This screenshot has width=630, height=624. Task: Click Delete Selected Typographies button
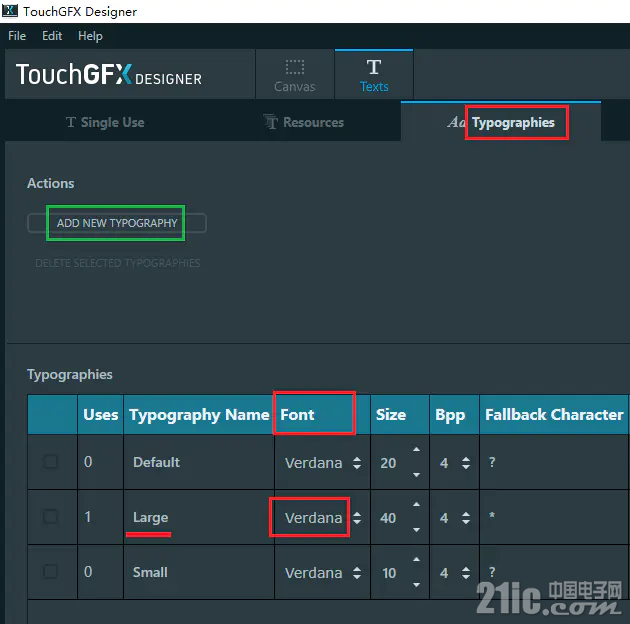click(x=117, y=263)
